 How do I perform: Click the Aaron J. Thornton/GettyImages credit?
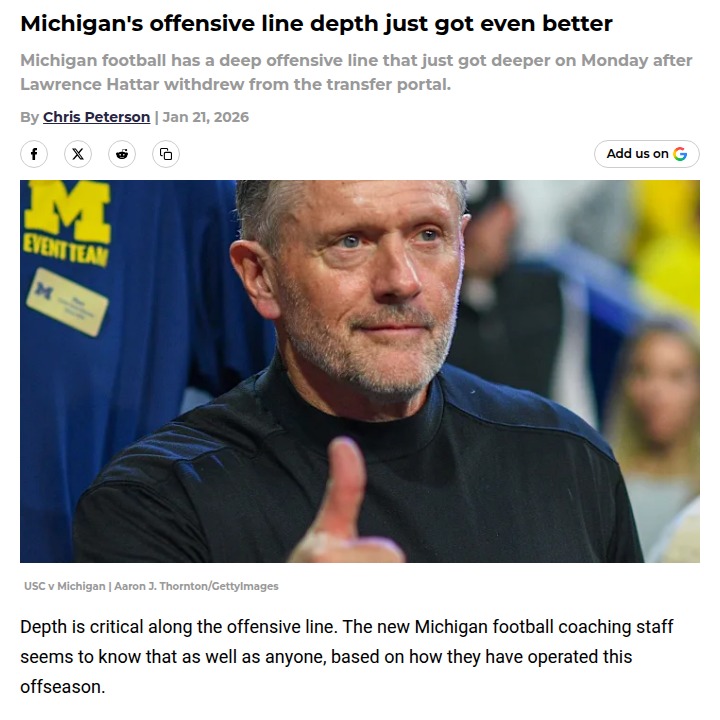point(196,586)
